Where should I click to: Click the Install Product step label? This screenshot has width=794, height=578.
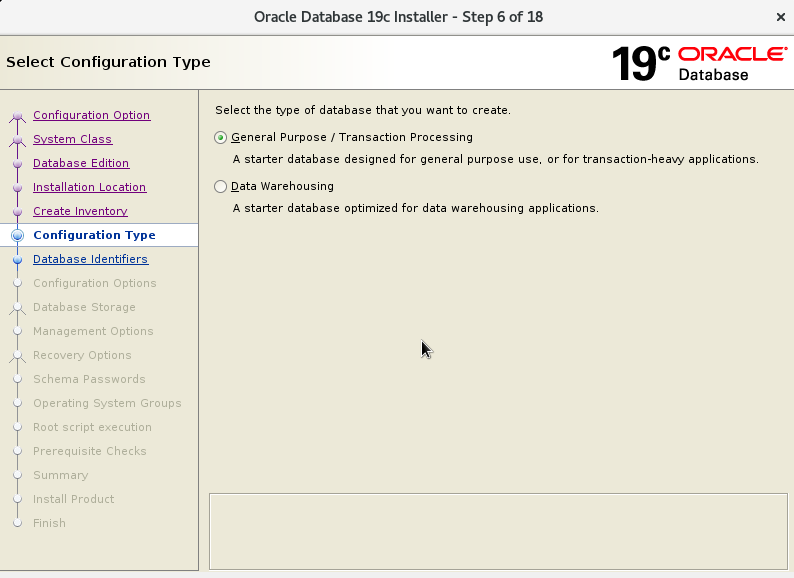click(x=73, y=499)
